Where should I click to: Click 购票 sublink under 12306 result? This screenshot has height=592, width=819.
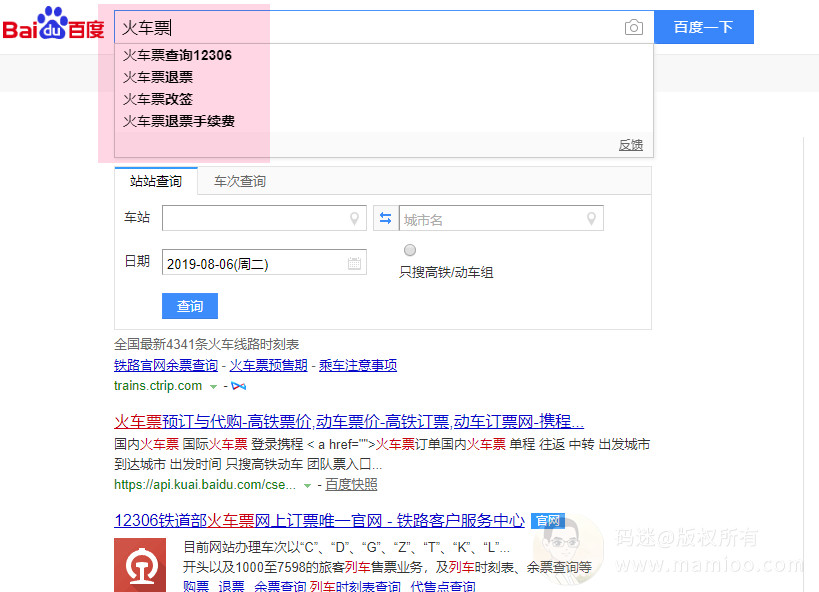[x=196, y=586]
